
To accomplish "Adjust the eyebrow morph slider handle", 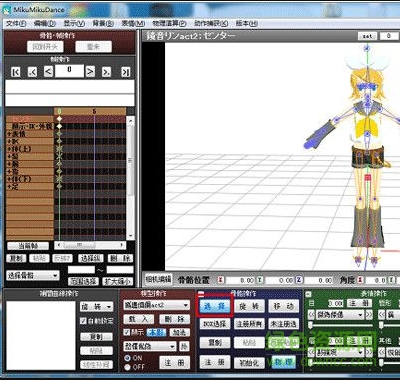I will [310, 362].
